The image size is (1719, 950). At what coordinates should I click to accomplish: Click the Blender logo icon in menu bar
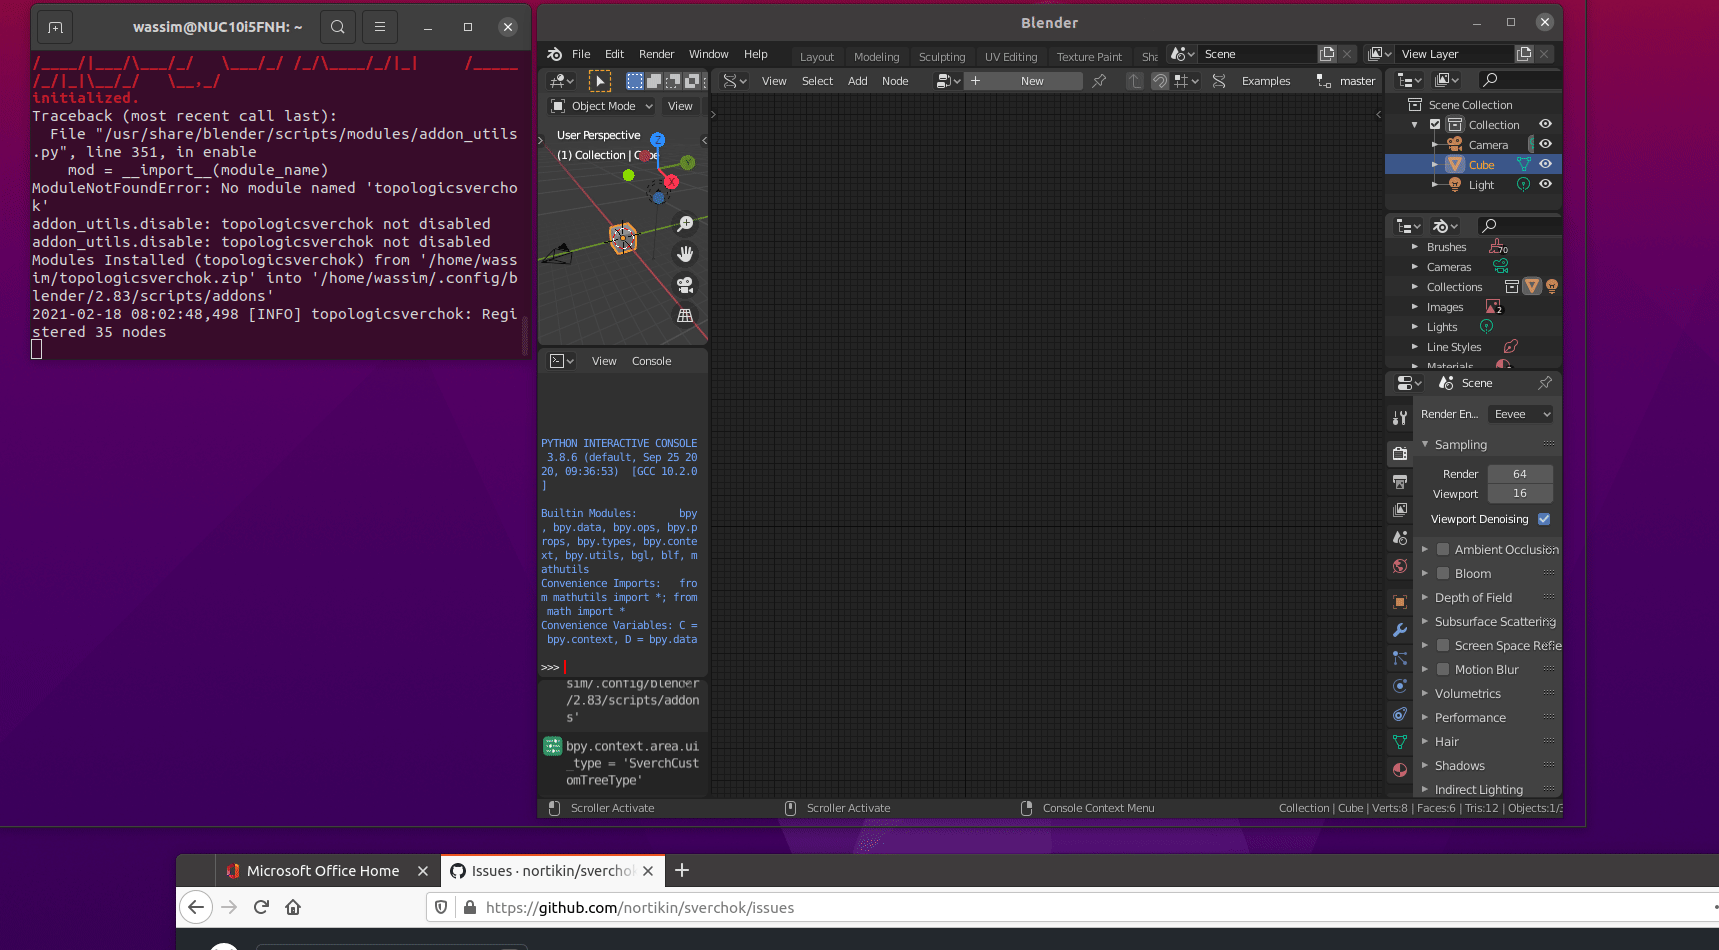point(555,54)
